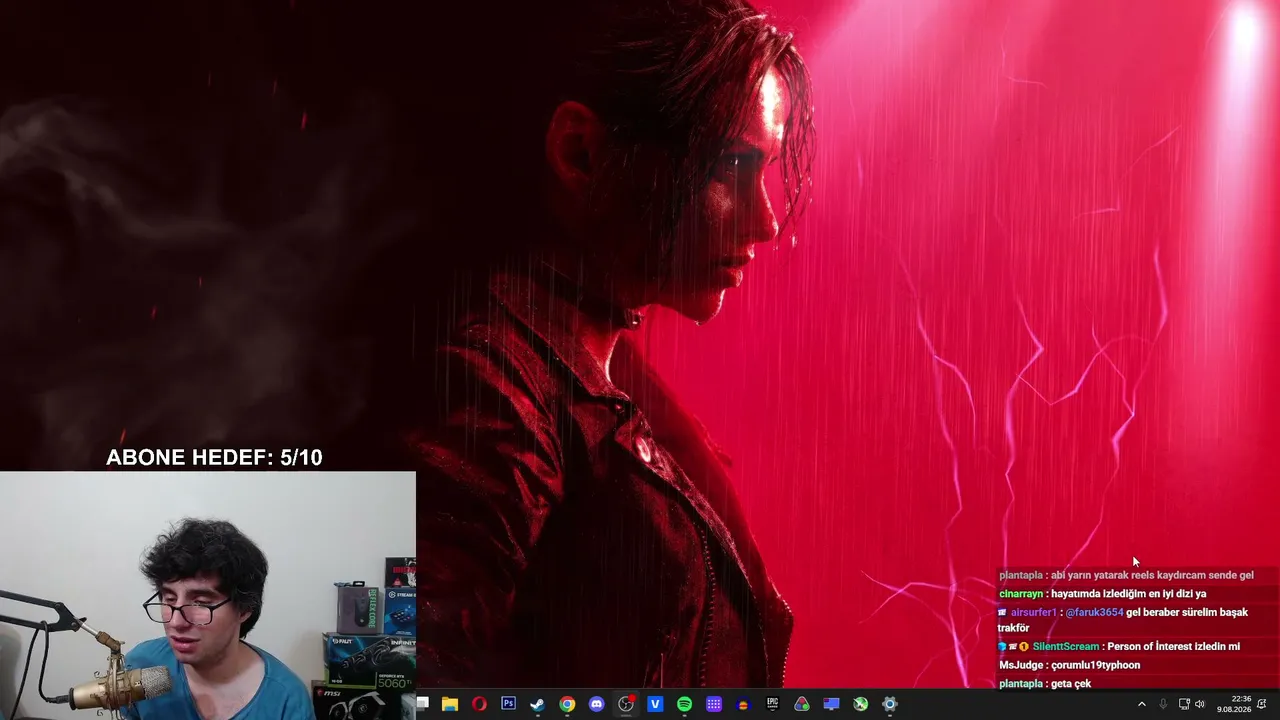
Task: Switch to OBS Studio taskbar icon
Action: (x=626, y=704)
